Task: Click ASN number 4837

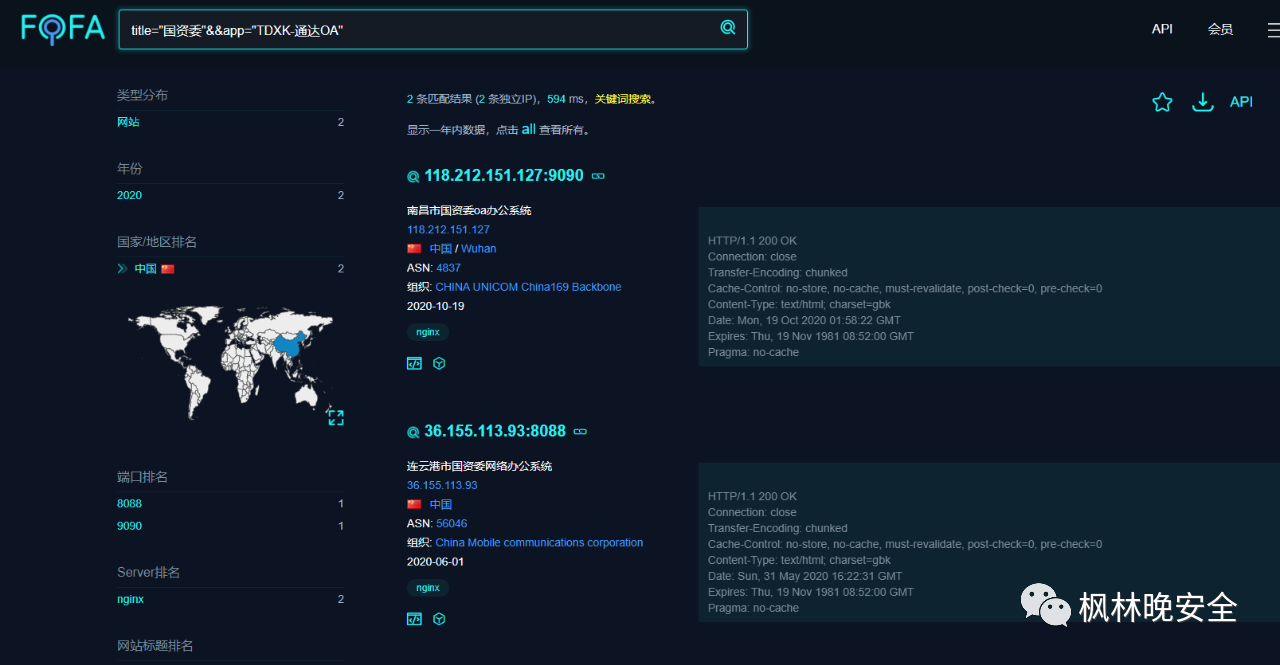Action: pos(449,268)
